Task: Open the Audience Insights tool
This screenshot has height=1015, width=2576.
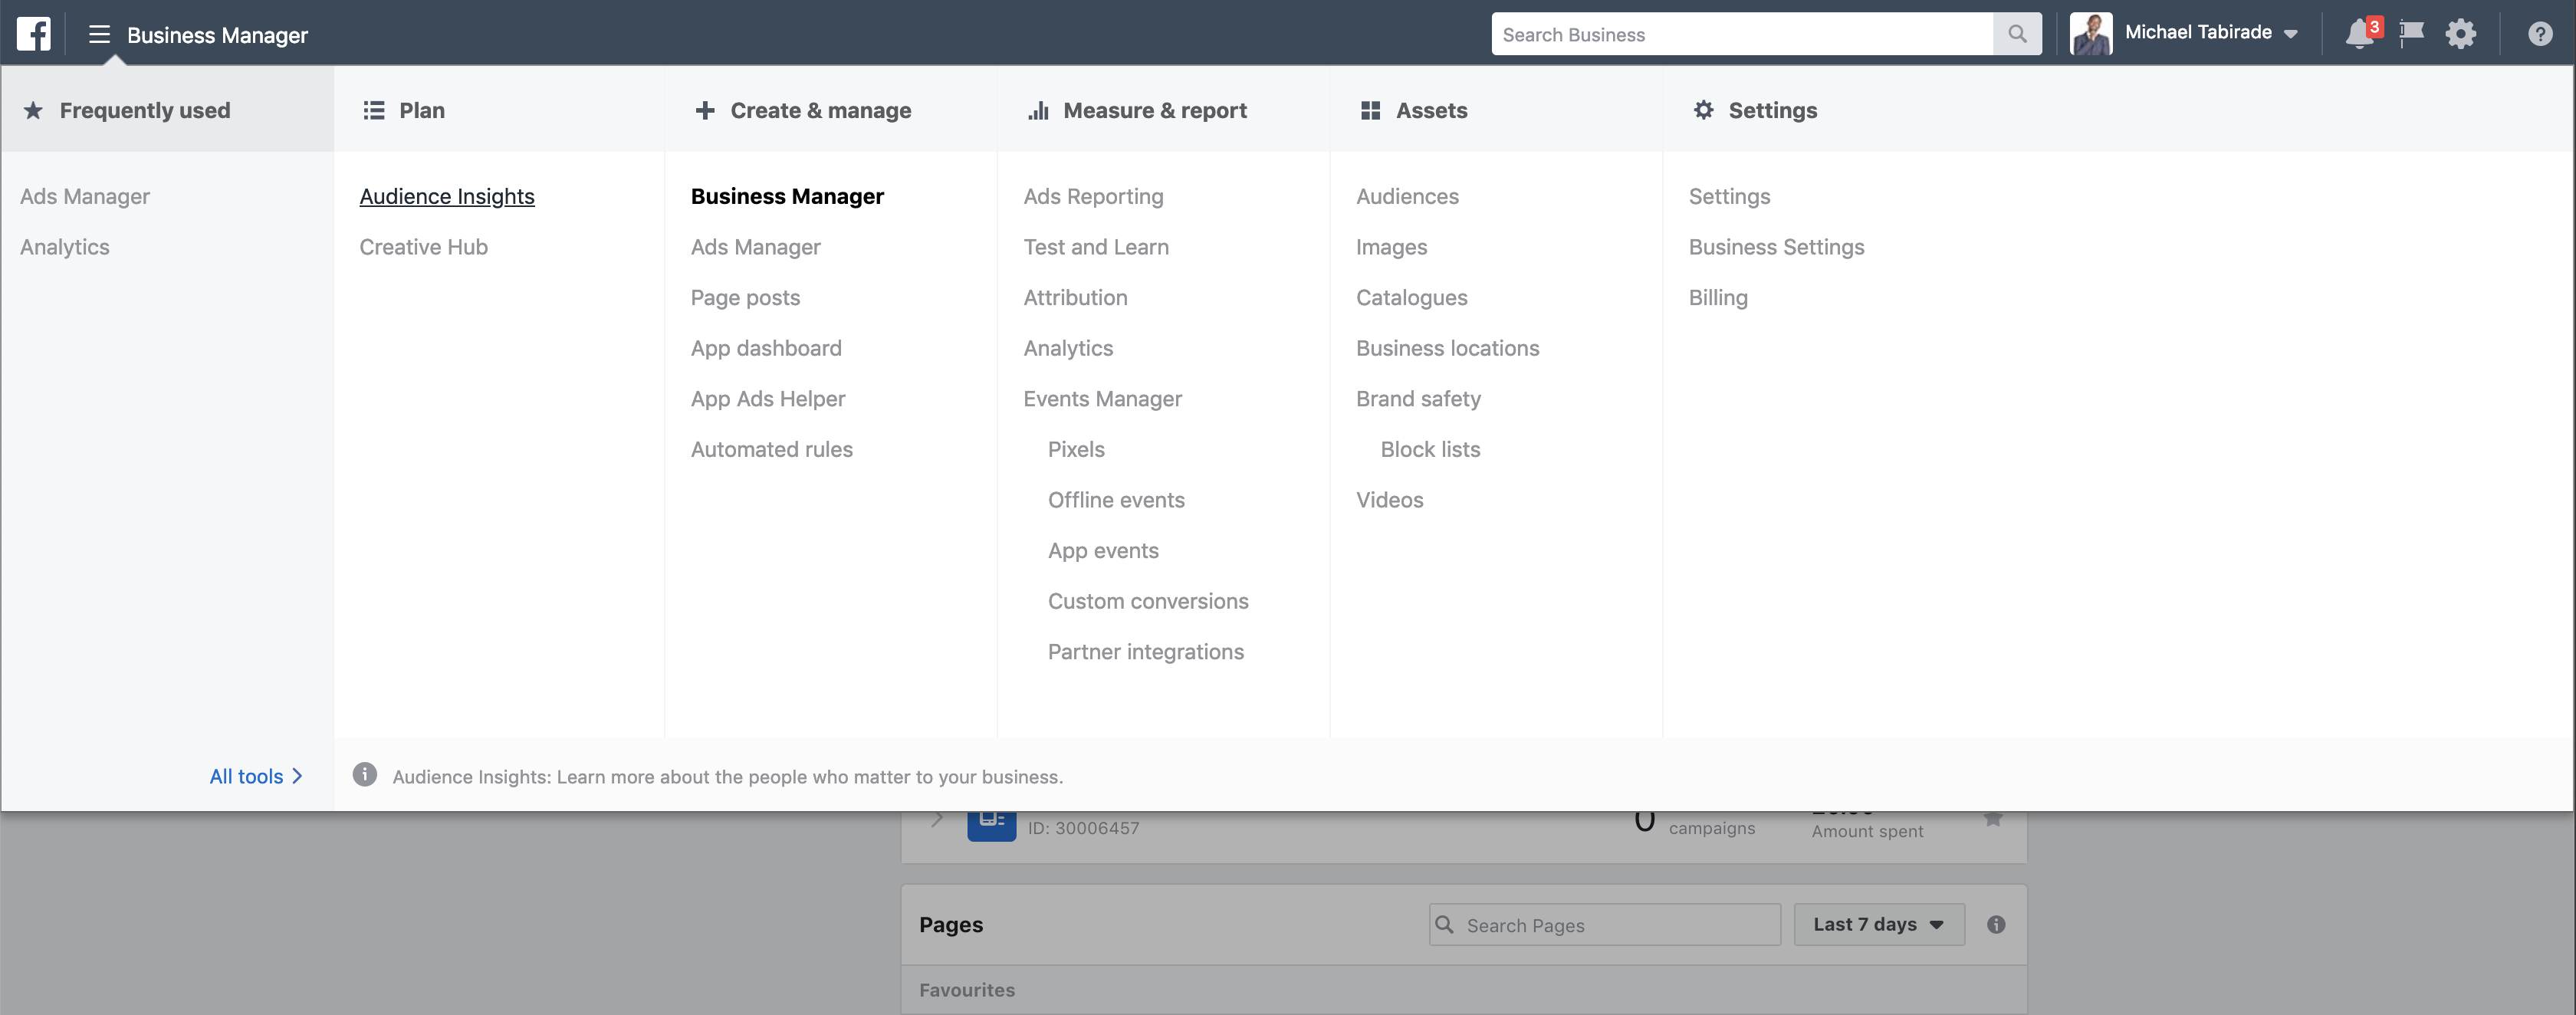Action: coord(447,194)
